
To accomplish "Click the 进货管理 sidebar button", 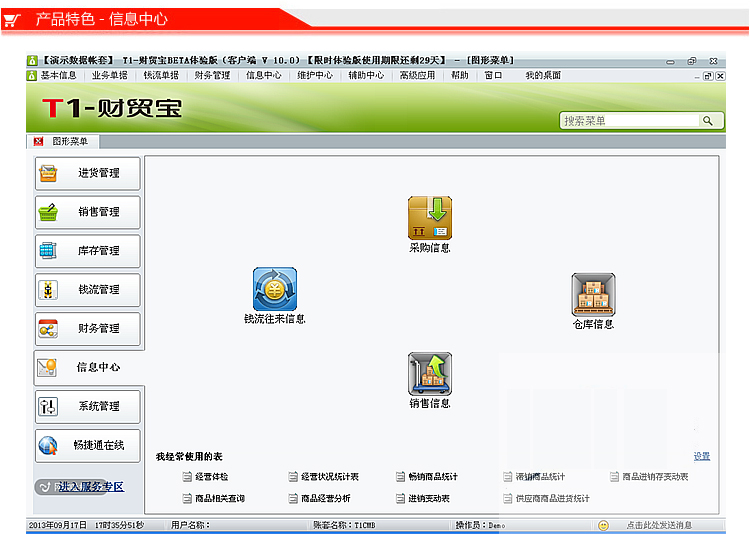I will (x=88, y=173).
